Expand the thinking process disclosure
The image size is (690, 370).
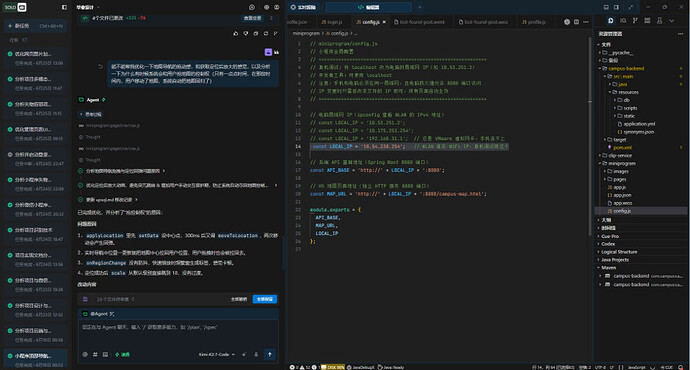(91, 114)
